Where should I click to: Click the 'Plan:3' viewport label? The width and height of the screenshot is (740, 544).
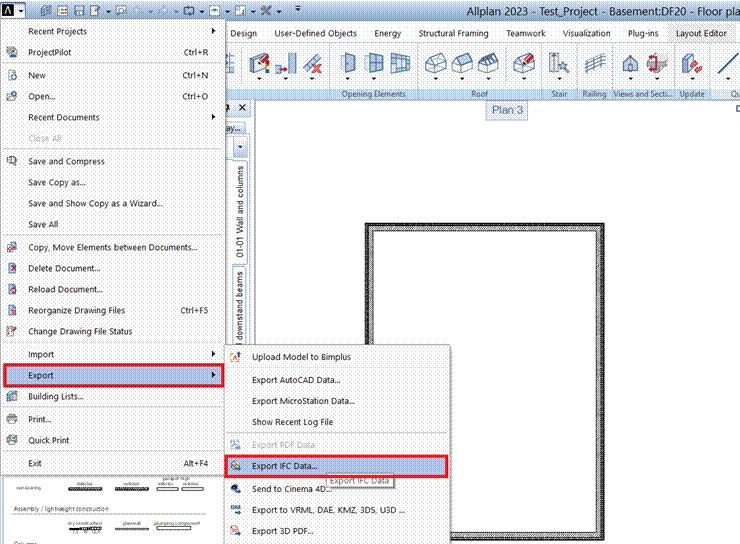[507, 110]
